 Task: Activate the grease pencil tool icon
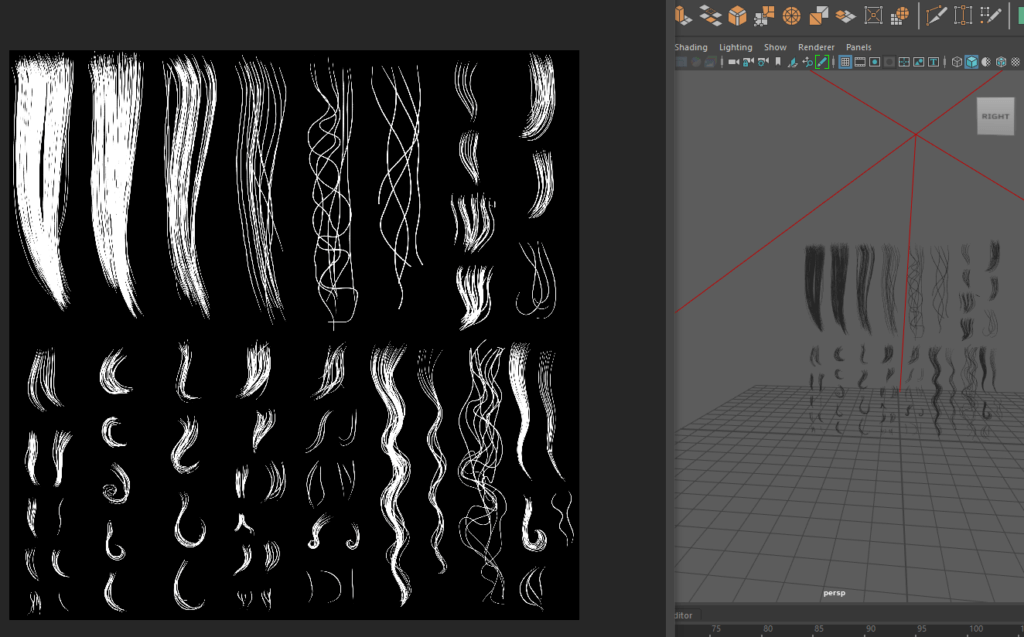coord(822,62)
